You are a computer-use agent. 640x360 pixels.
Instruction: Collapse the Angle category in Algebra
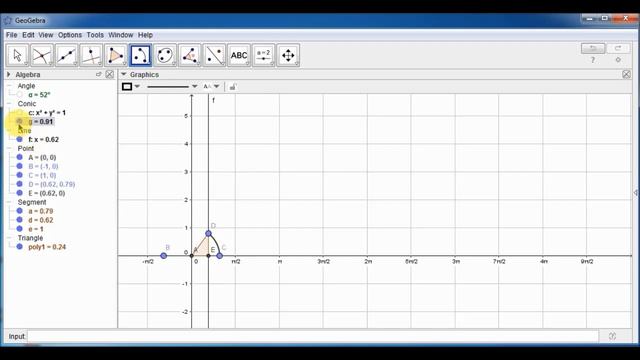(x=9, y=86)
